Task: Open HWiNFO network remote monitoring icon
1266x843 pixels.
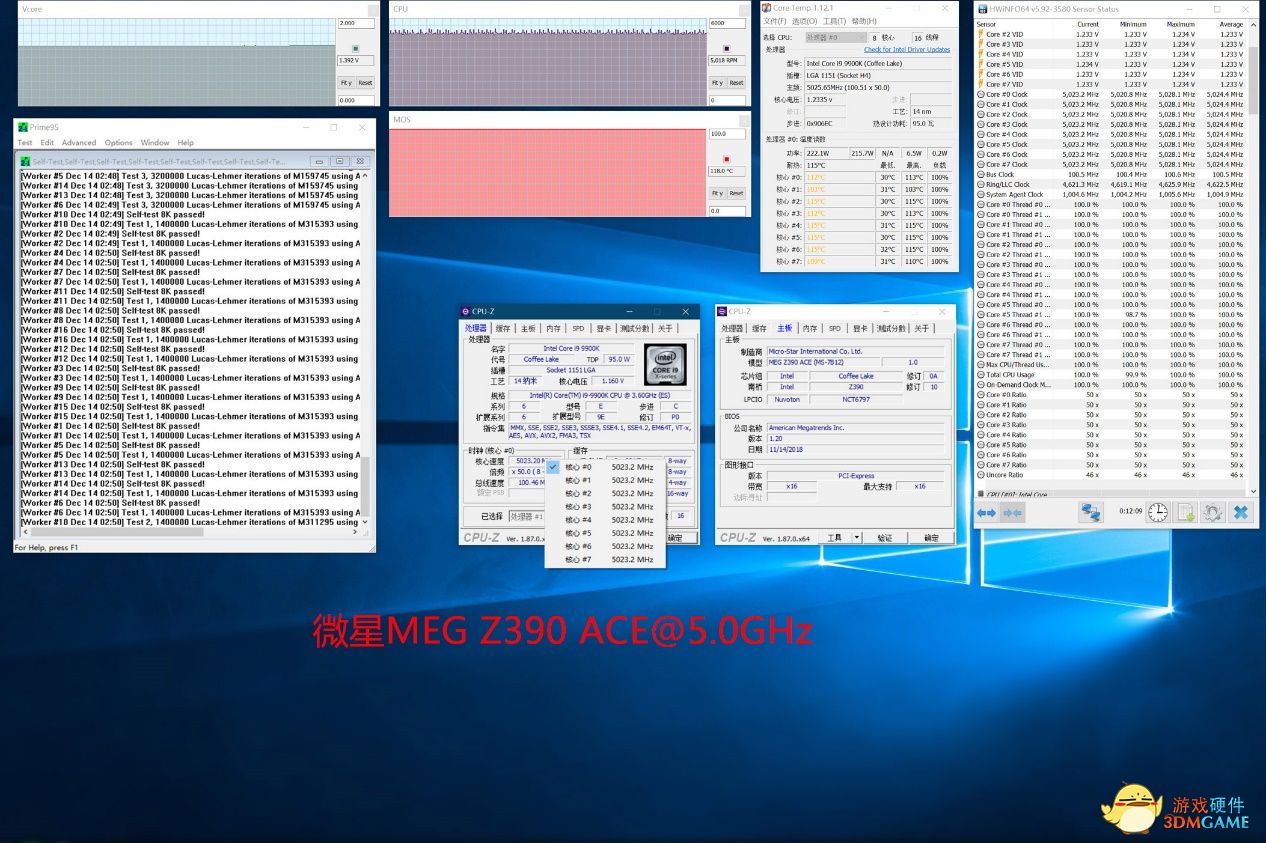Action: click(1090, 512)
